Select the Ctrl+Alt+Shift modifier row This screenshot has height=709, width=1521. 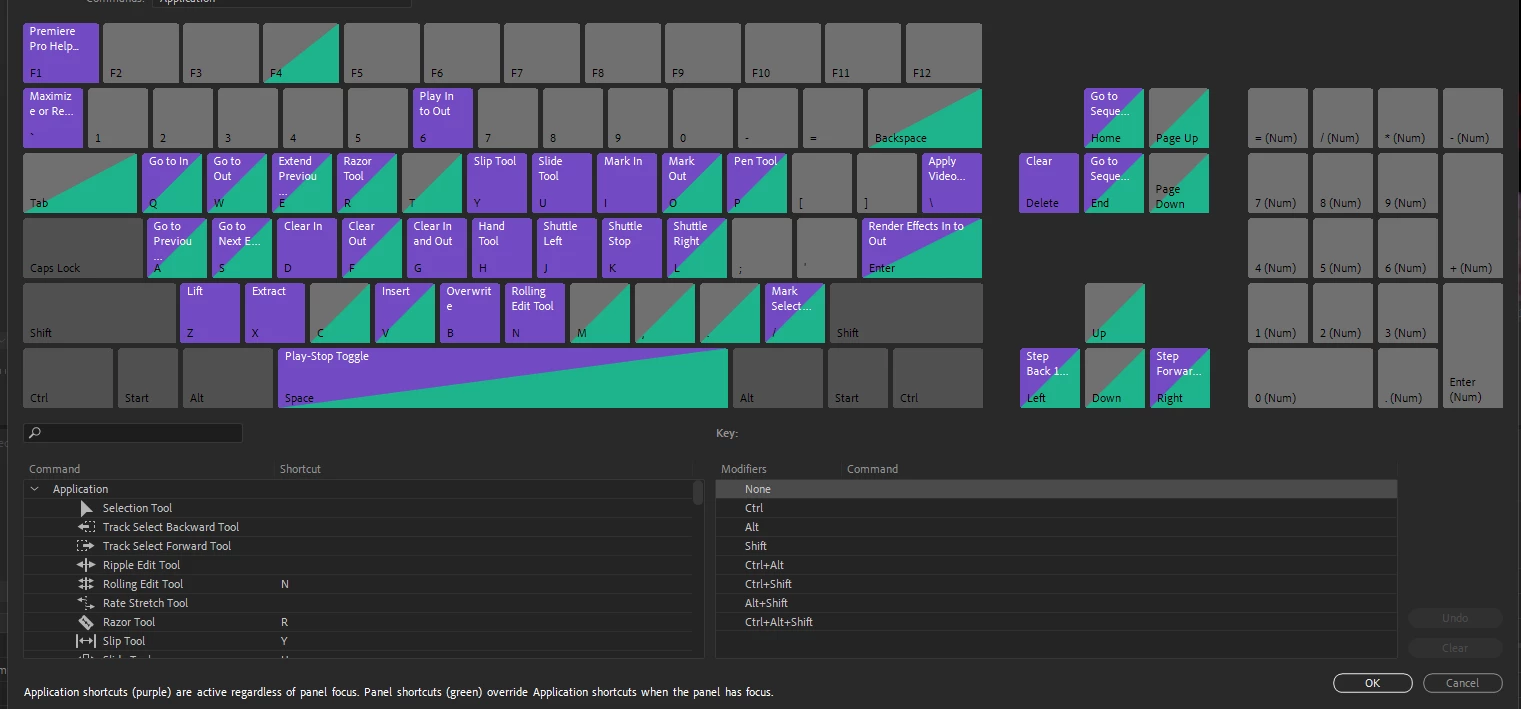(x=1056, y=622)
